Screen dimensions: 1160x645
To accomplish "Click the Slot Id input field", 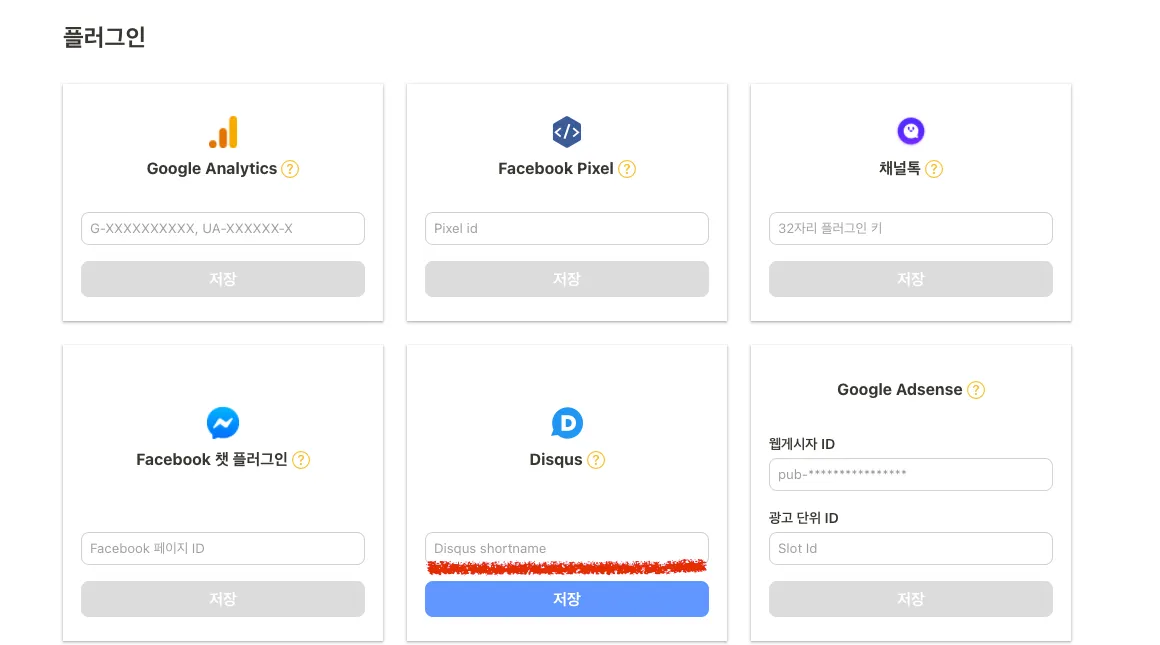I will point(911,548).
